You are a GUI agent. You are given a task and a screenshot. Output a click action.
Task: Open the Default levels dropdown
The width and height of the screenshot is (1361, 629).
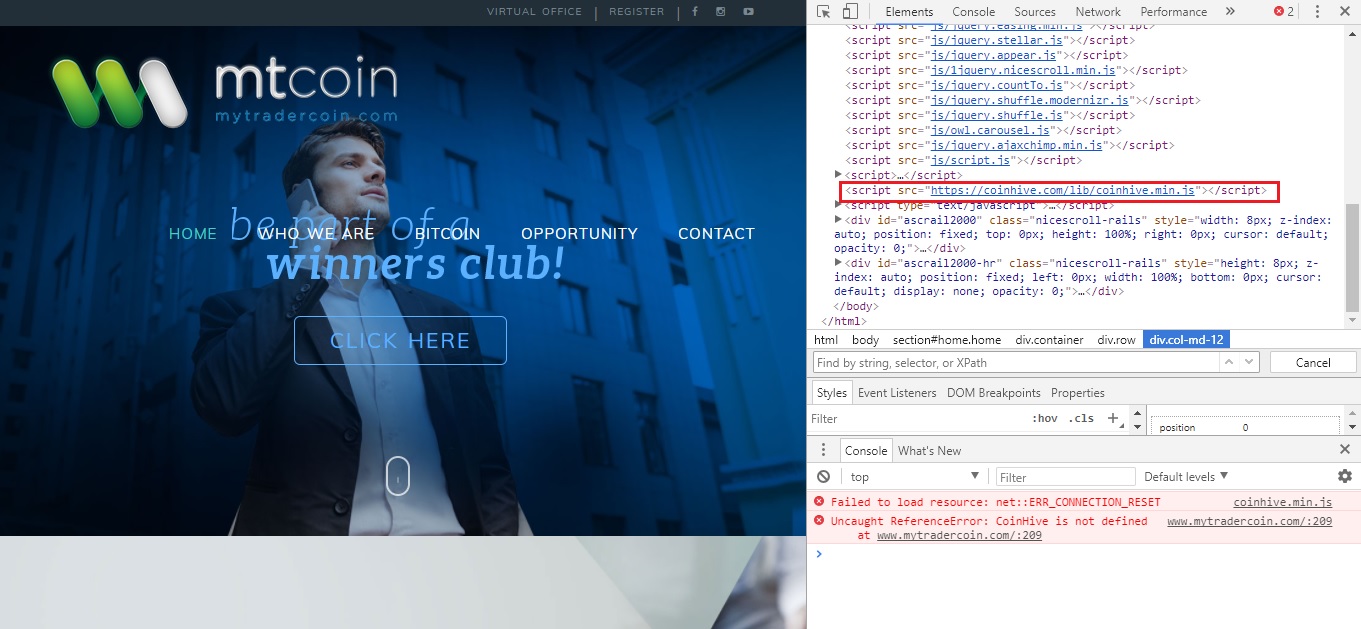pyautogui.click(x=1187, y=477)
